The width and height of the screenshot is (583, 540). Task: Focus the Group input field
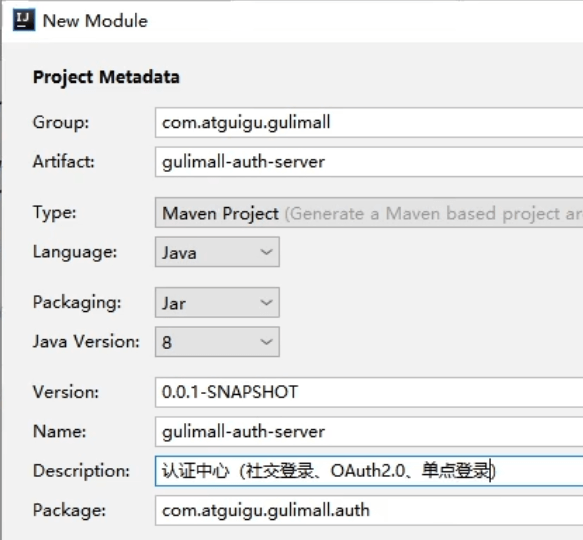click(369, 122)
